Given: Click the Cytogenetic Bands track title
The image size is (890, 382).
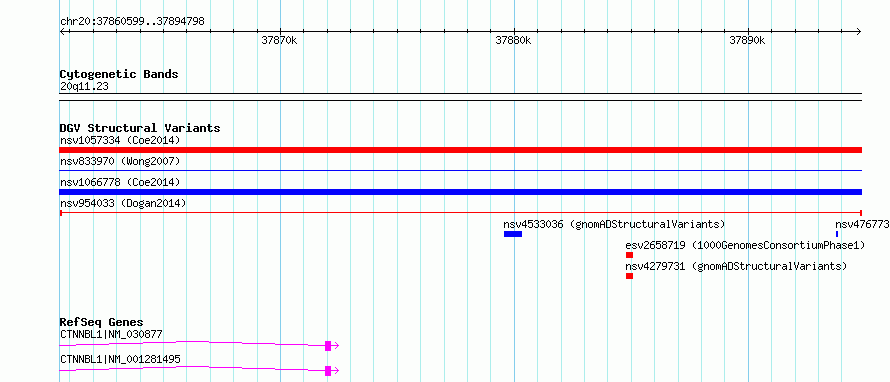Looking at the screenshot, I should point(119,74).
